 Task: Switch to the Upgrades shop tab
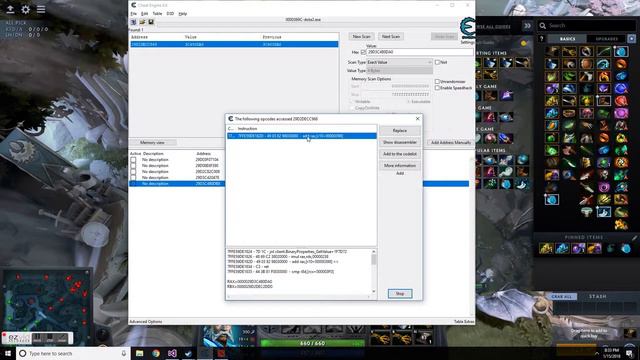pos(607,39)
